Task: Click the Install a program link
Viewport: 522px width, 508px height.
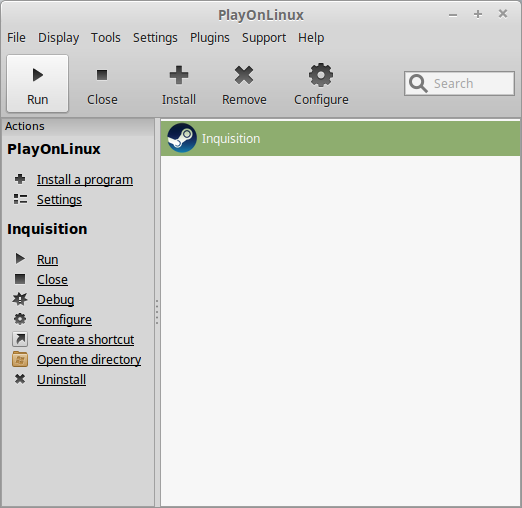Action: pos(85,180)
